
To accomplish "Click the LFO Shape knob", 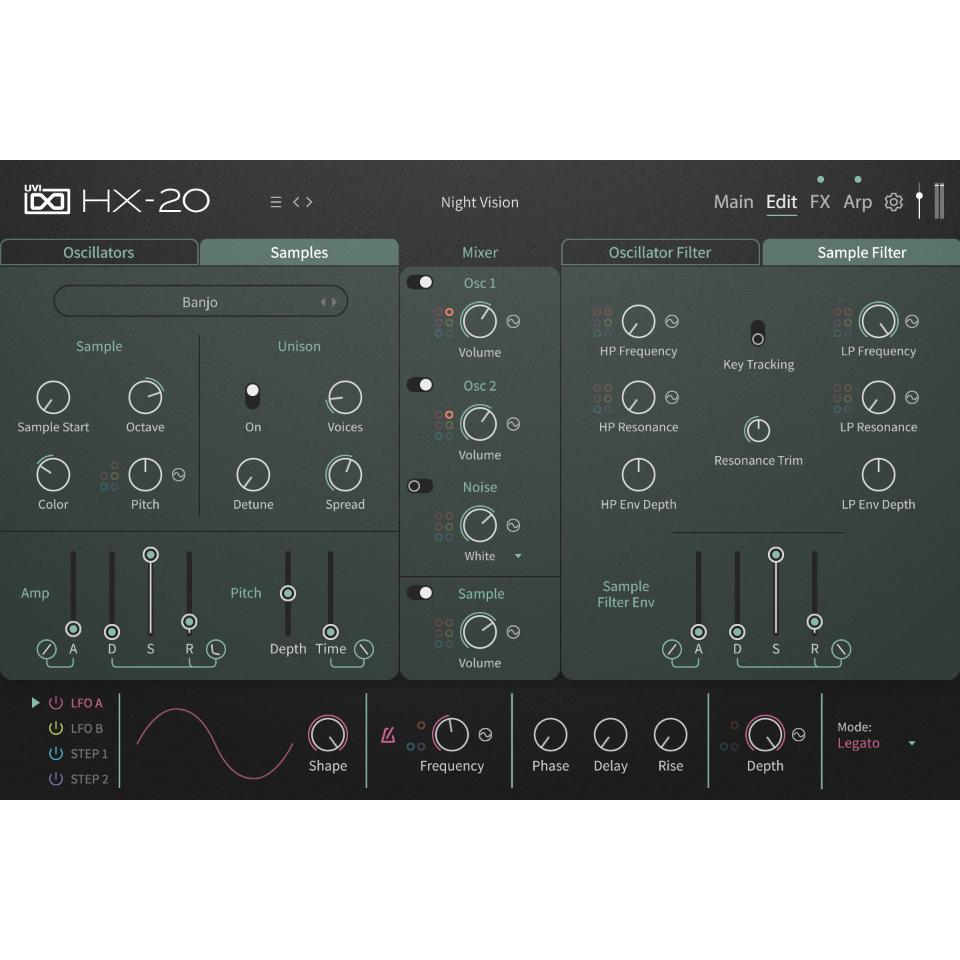I will click(328, 735).
